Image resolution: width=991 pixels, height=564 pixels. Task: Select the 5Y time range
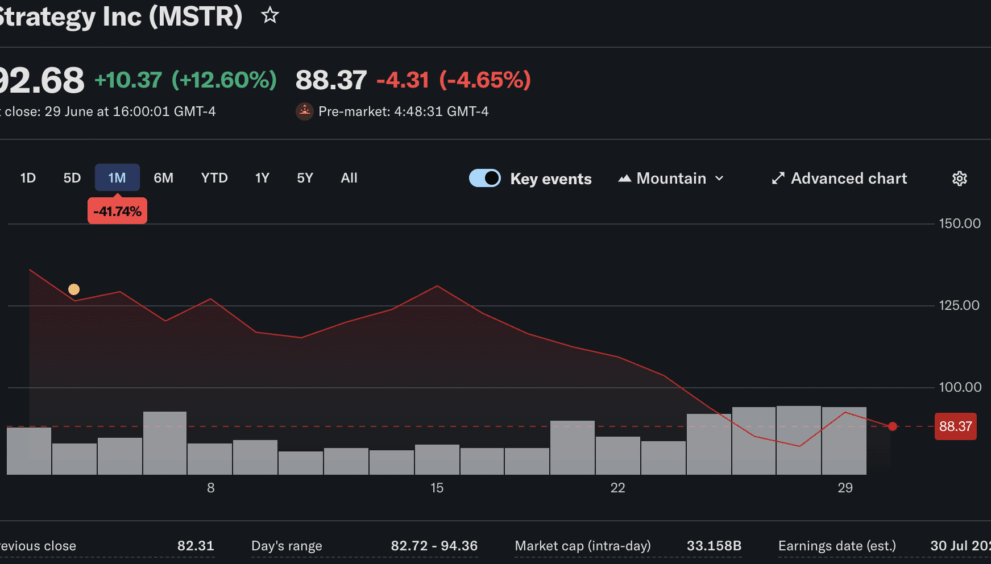click(x=305, y=178)
